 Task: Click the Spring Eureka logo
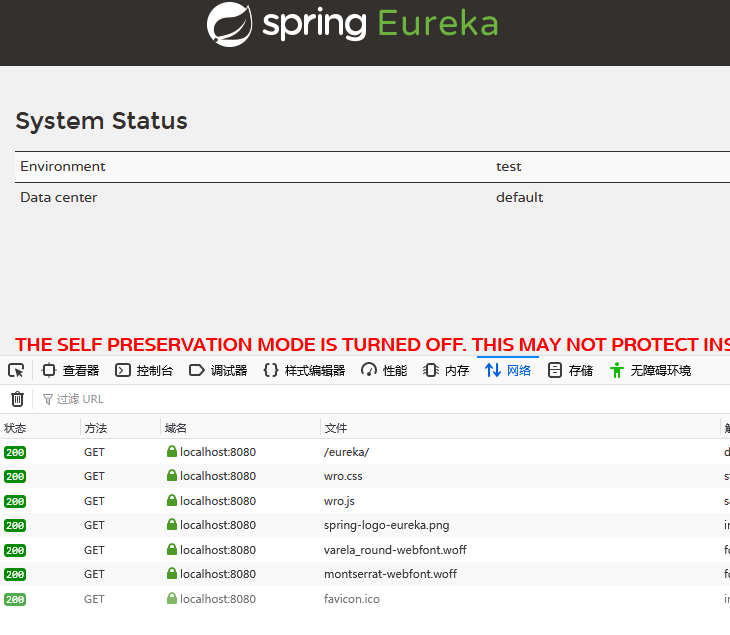point(352,24)
